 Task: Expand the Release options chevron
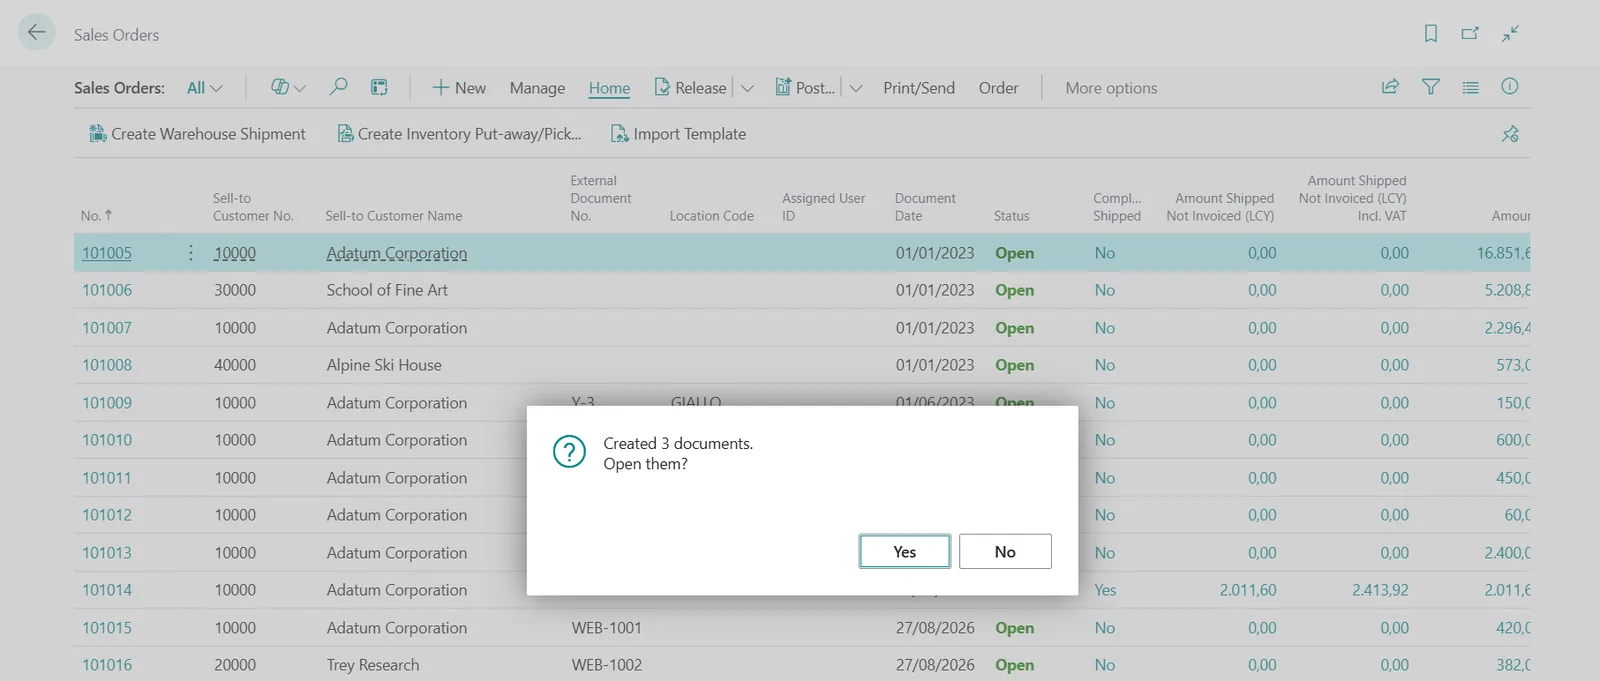[747, 88]
